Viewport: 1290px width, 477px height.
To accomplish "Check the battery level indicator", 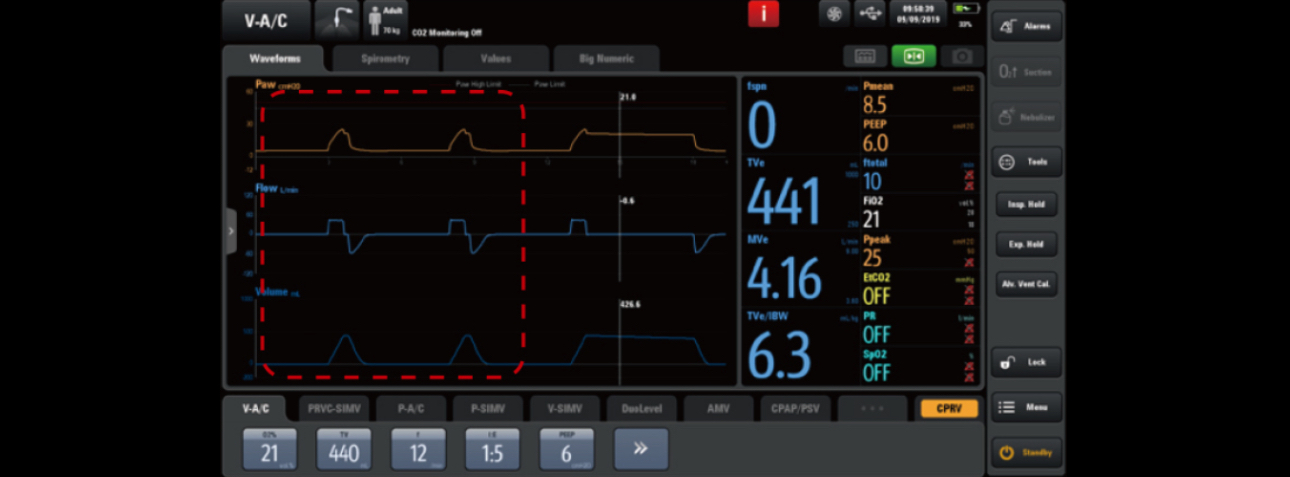I will click(965, 16).
